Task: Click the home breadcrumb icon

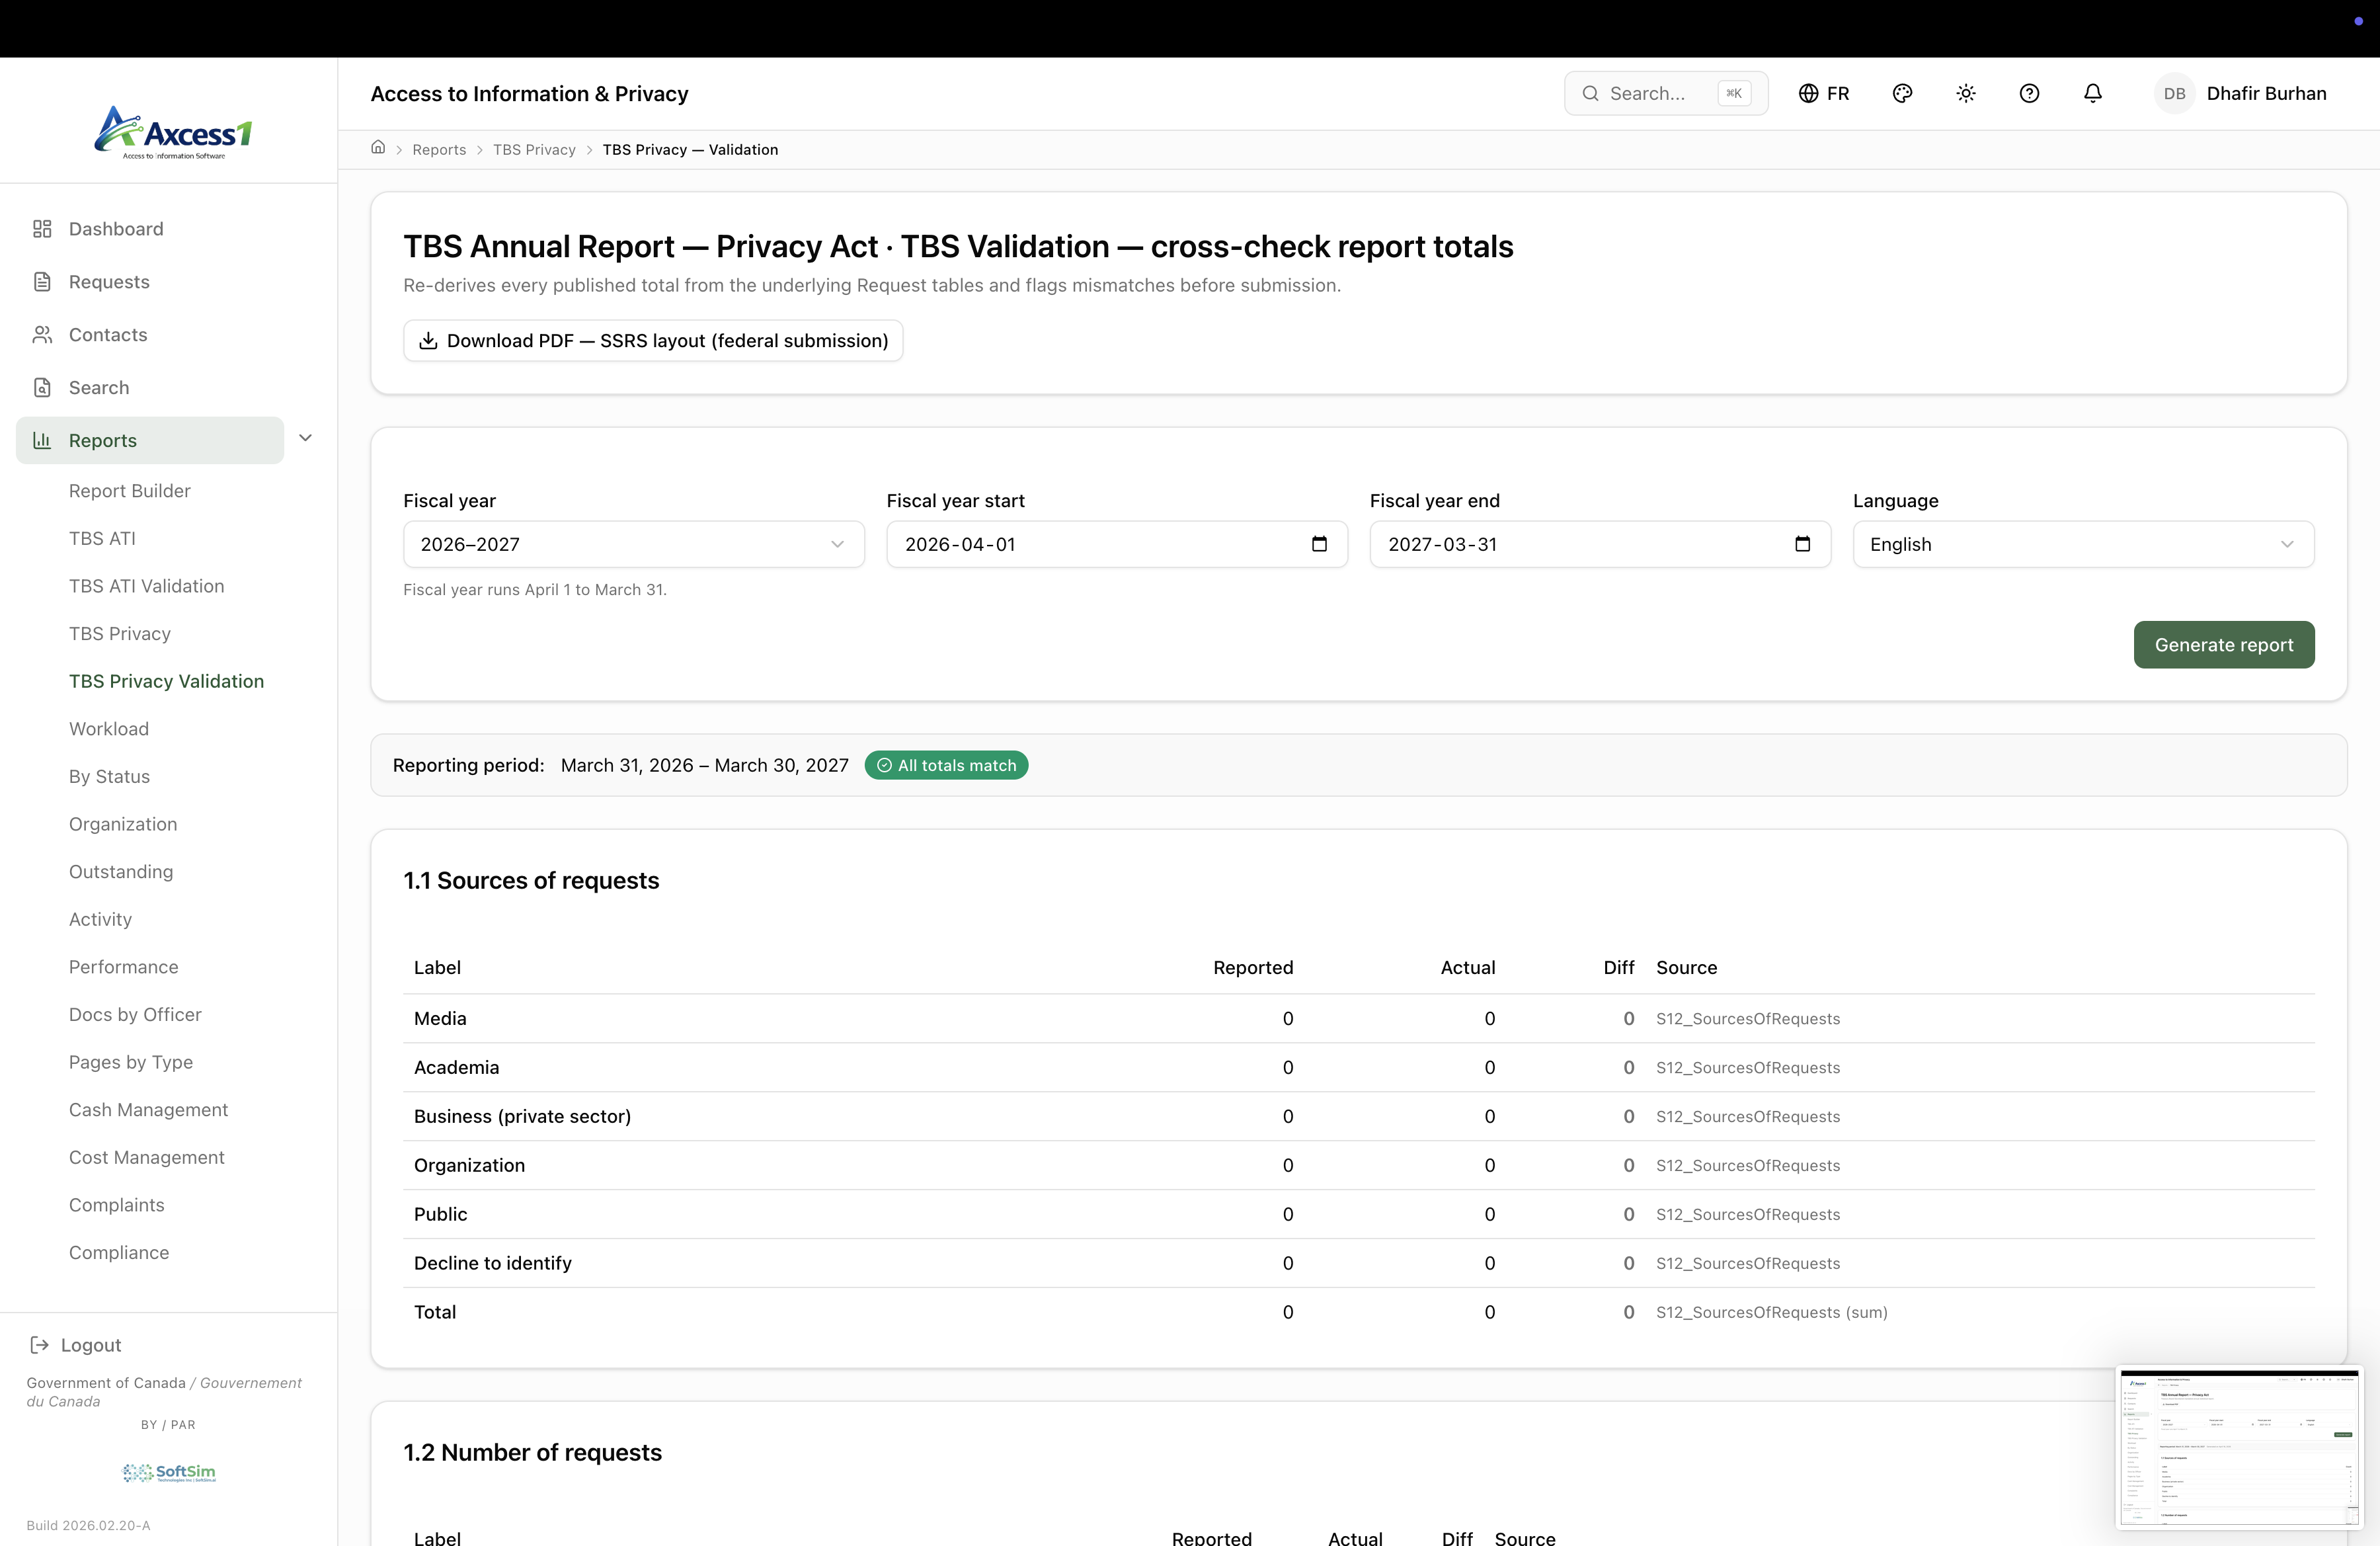Action: click(378, 148)
